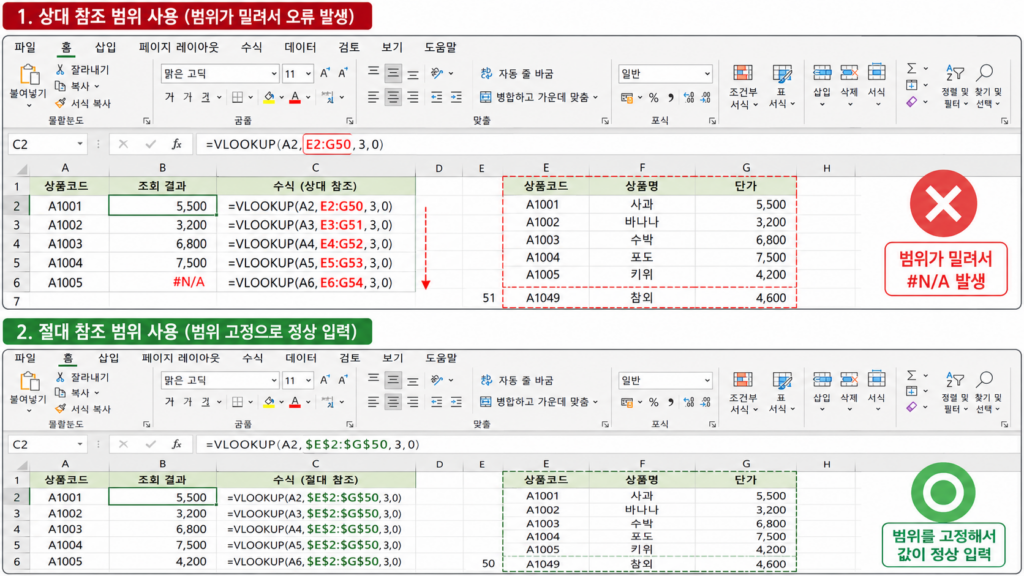1024x576 pixels.
Task: Increase font size in example 1 ribbon
Action: (325, 73)
